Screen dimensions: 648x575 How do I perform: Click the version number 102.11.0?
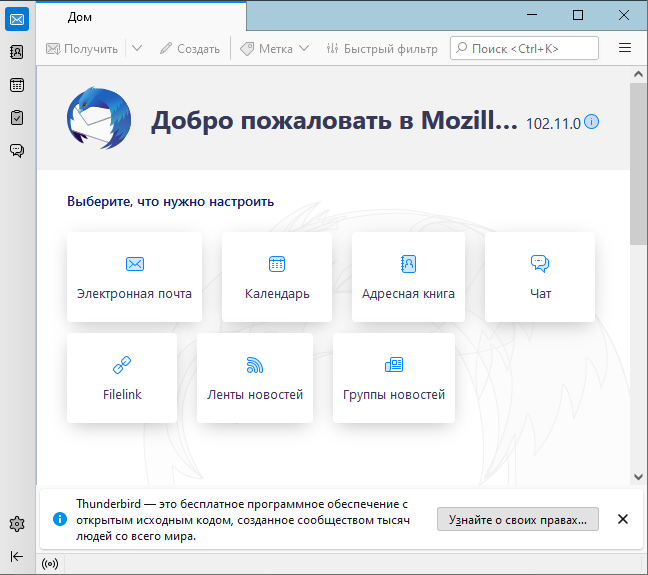coord(553,124)
